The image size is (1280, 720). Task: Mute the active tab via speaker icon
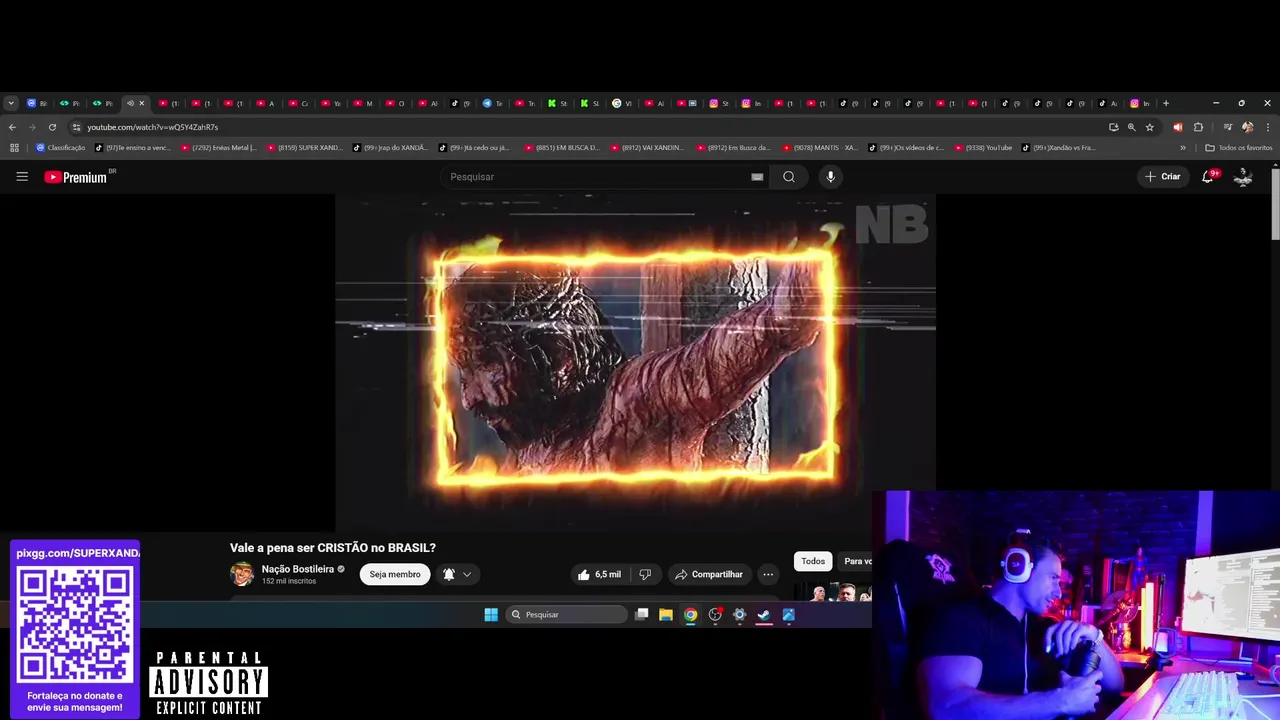point(130,103)
